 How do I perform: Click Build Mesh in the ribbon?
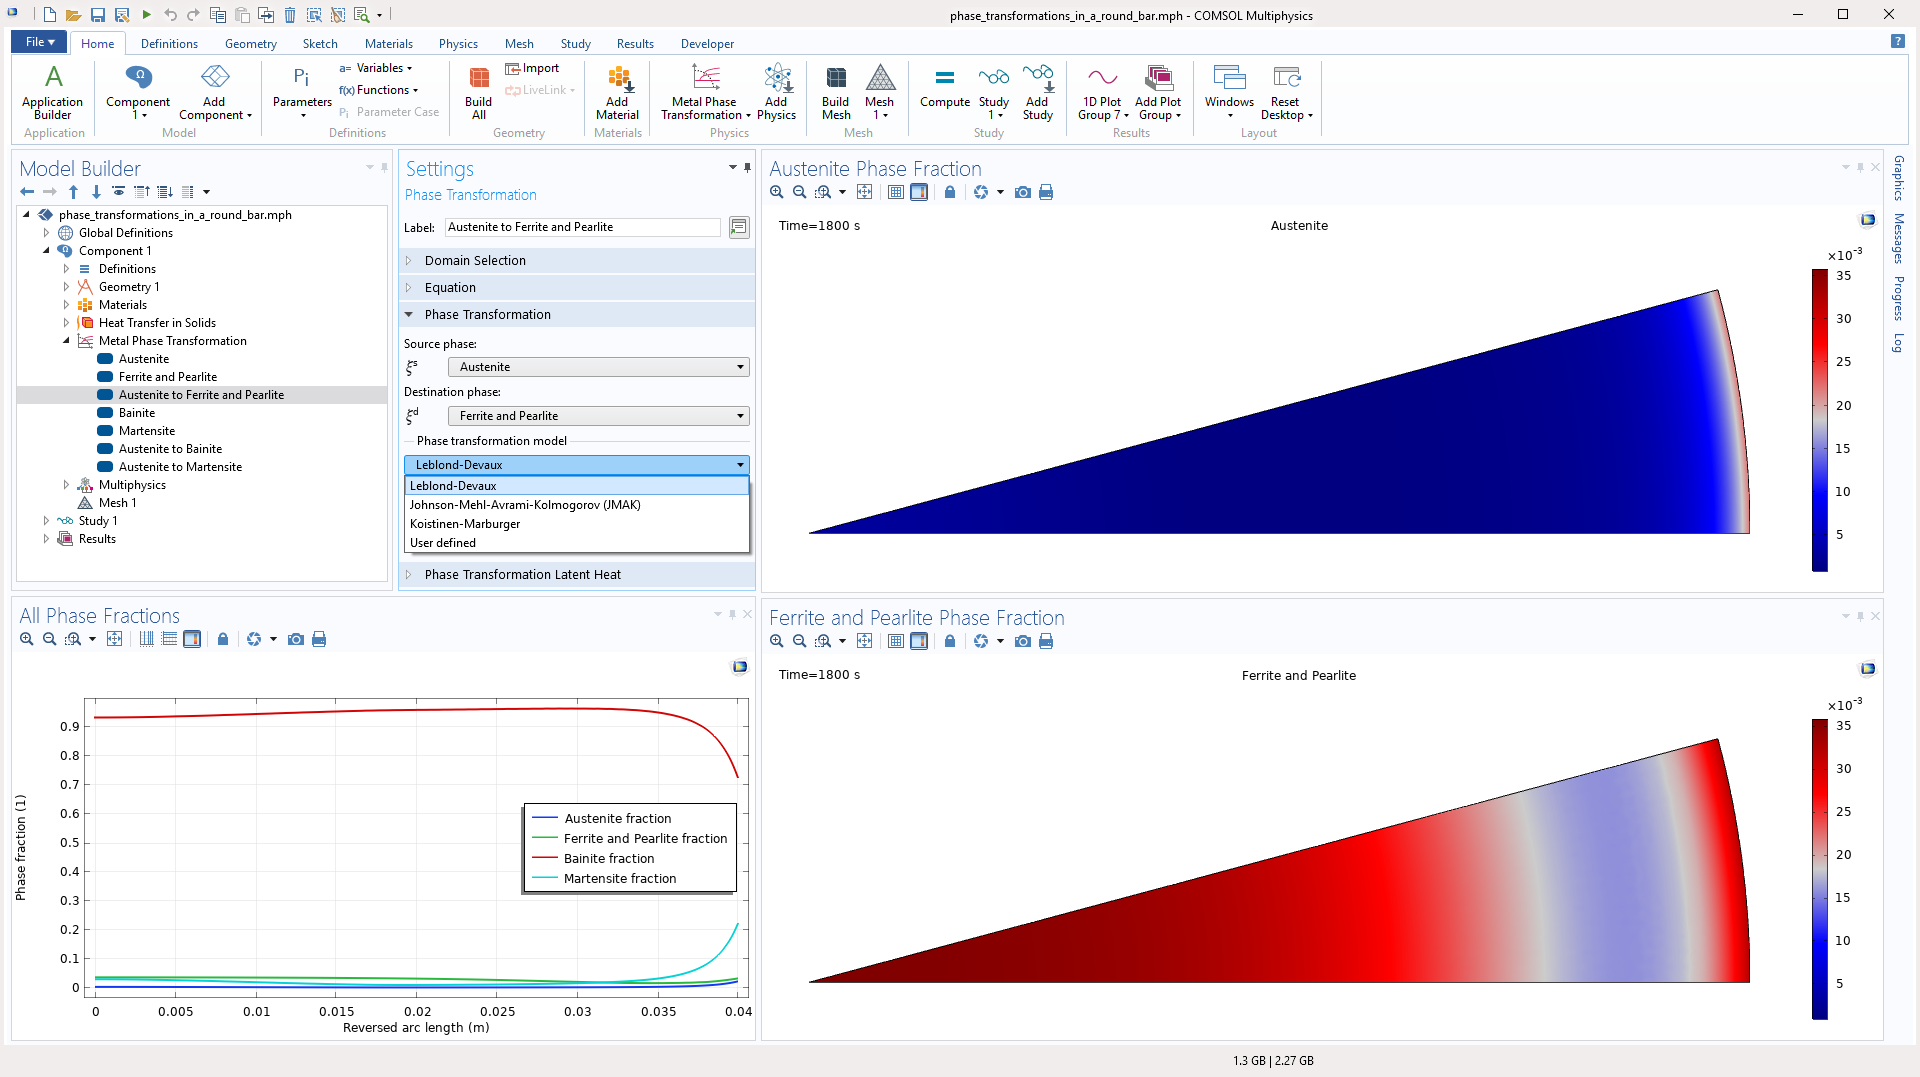[835, 92]
